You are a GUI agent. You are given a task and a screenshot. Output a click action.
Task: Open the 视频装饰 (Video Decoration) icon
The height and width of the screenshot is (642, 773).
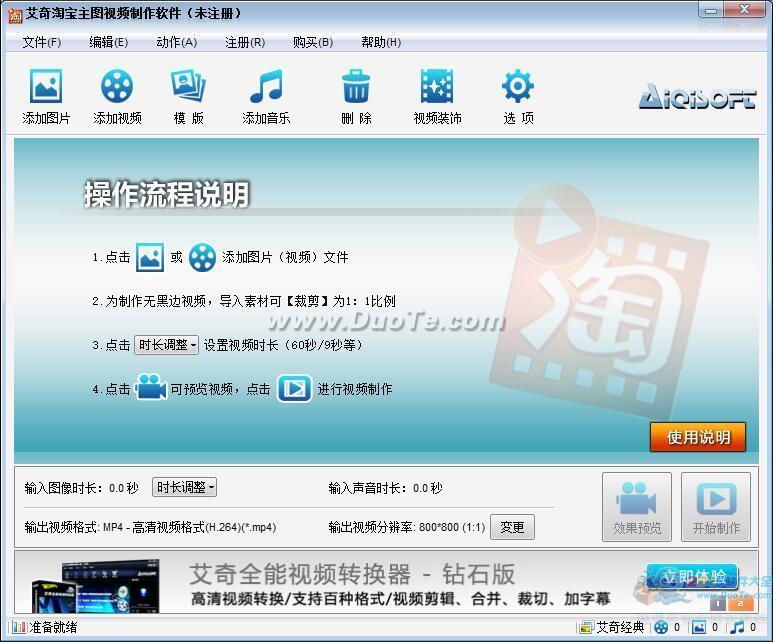[437, 86]
